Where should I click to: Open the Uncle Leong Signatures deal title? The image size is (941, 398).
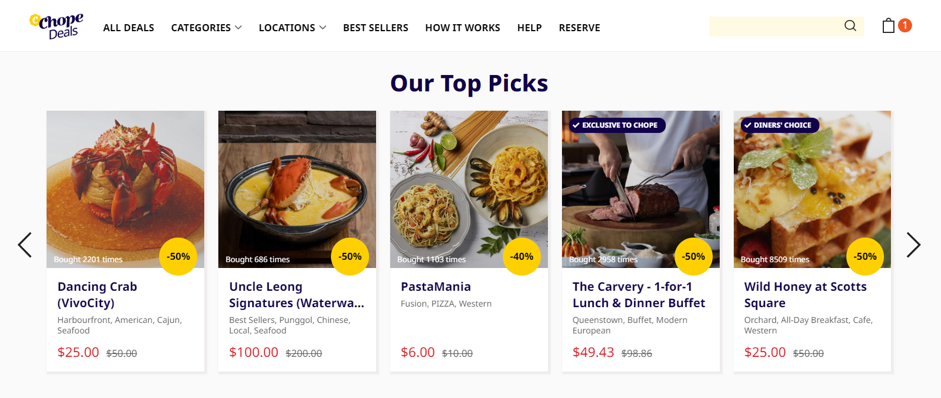pyautogui.click(x=296, y=295)
